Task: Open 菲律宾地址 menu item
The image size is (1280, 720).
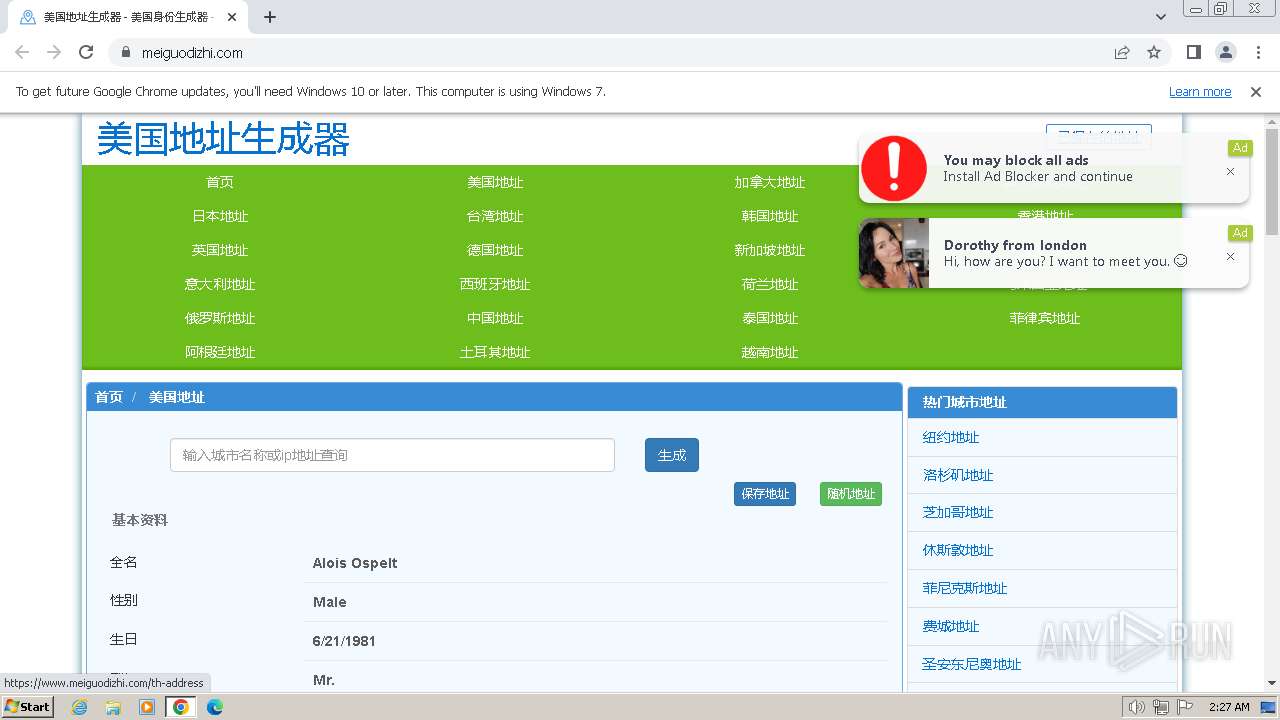Action: [x=1045, y=318]
